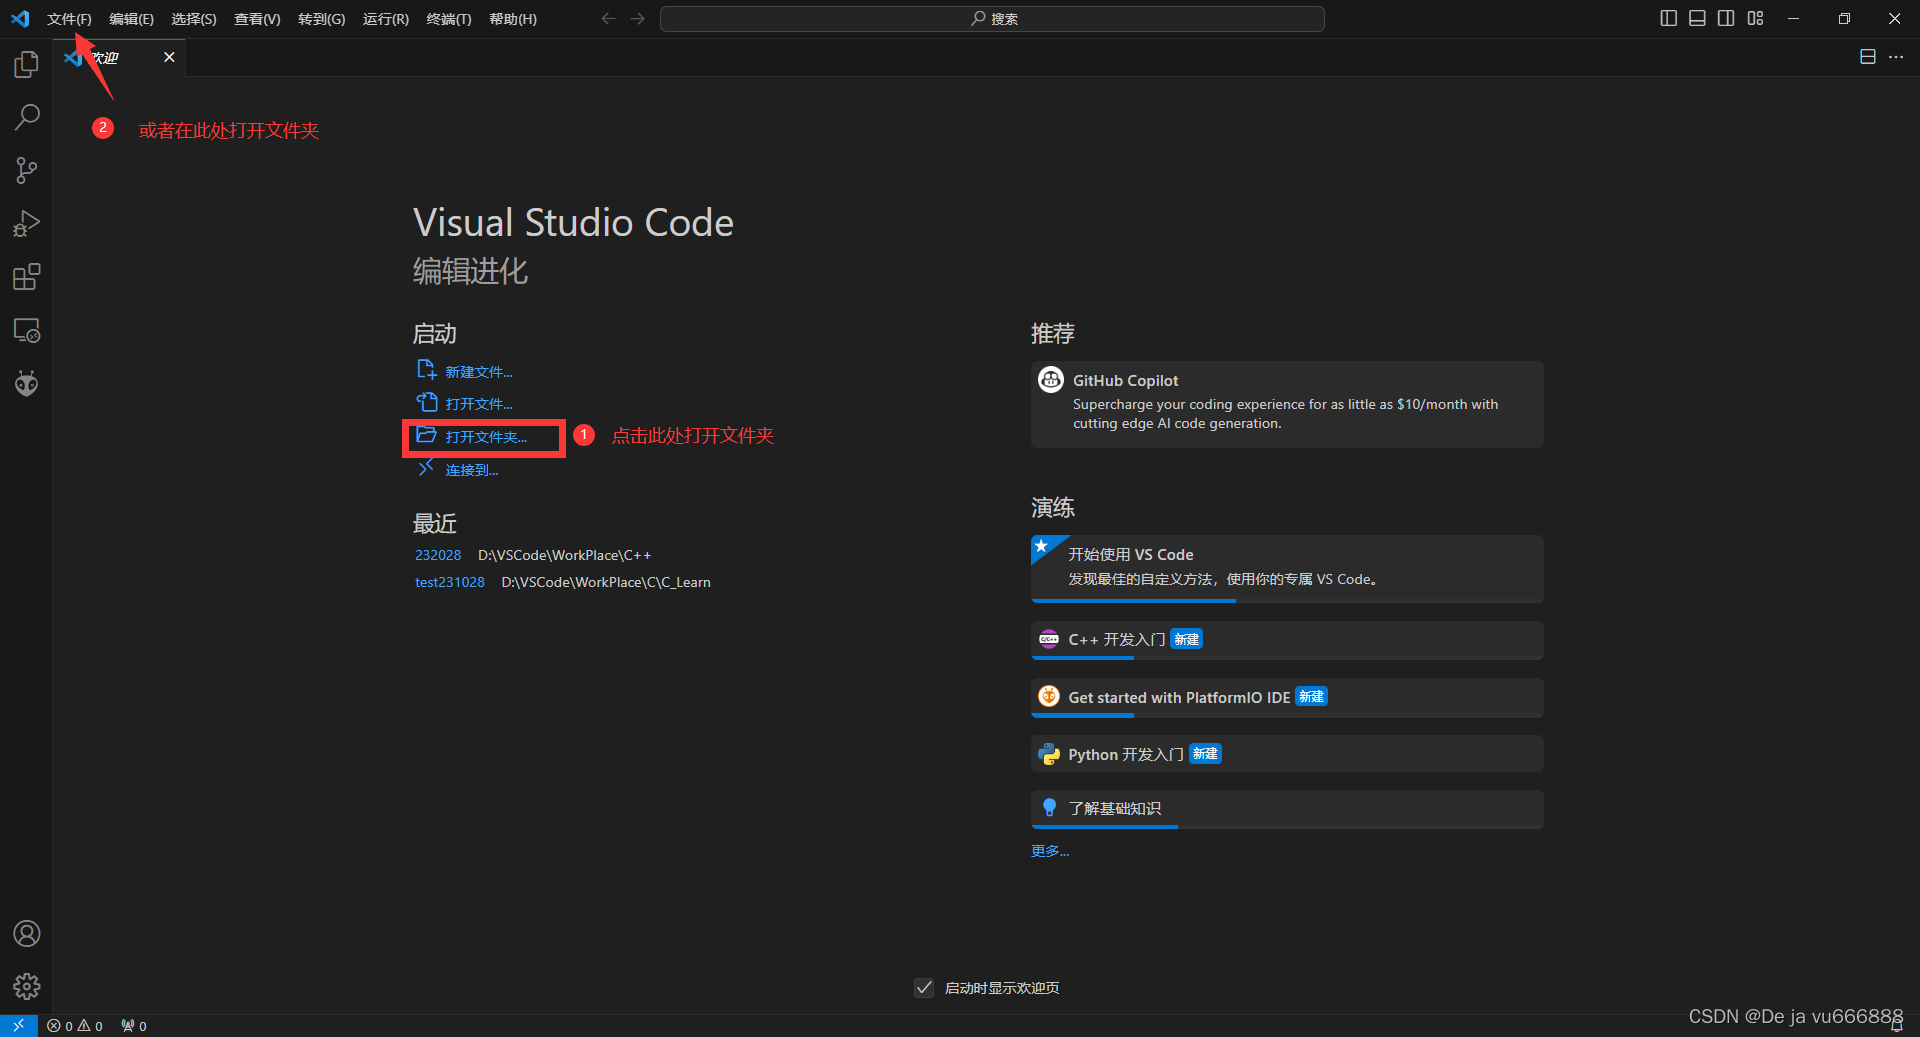Open the PlatformIO alien icon view
1920x1037 pixels.
27,383
